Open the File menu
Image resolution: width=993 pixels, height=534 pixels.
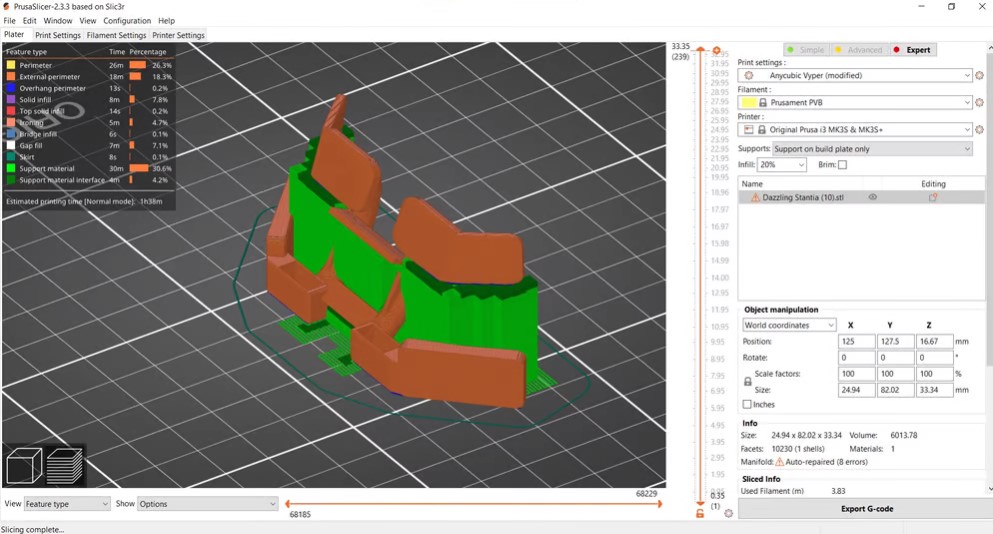tap(9, 21)
